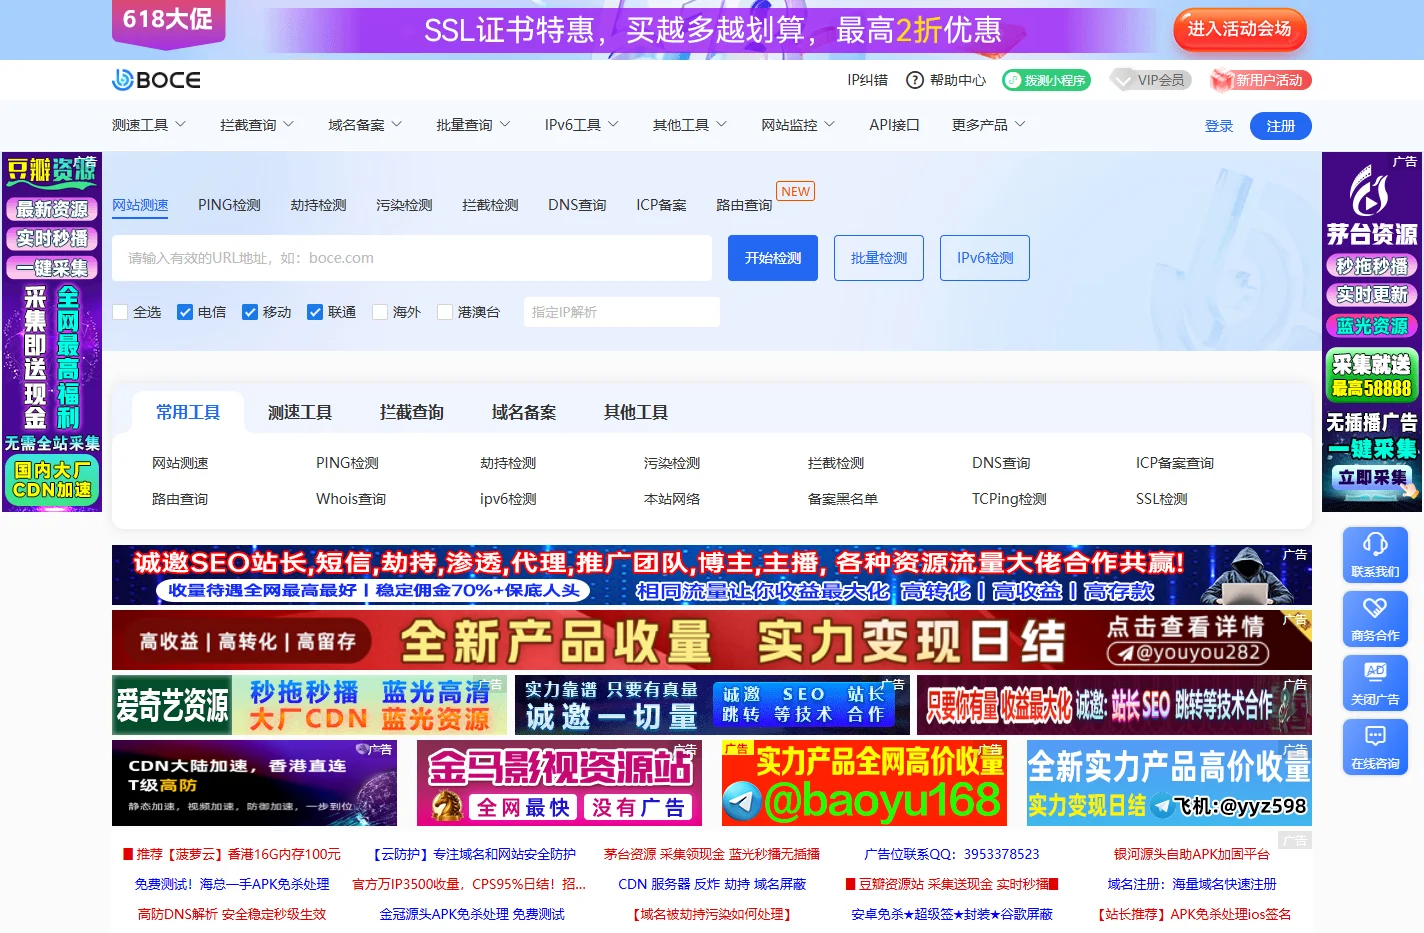Image resolution: width=1424 pixels, height=933 pixels.
Task: Click the 开始检测 button
Action: [773, 258]
